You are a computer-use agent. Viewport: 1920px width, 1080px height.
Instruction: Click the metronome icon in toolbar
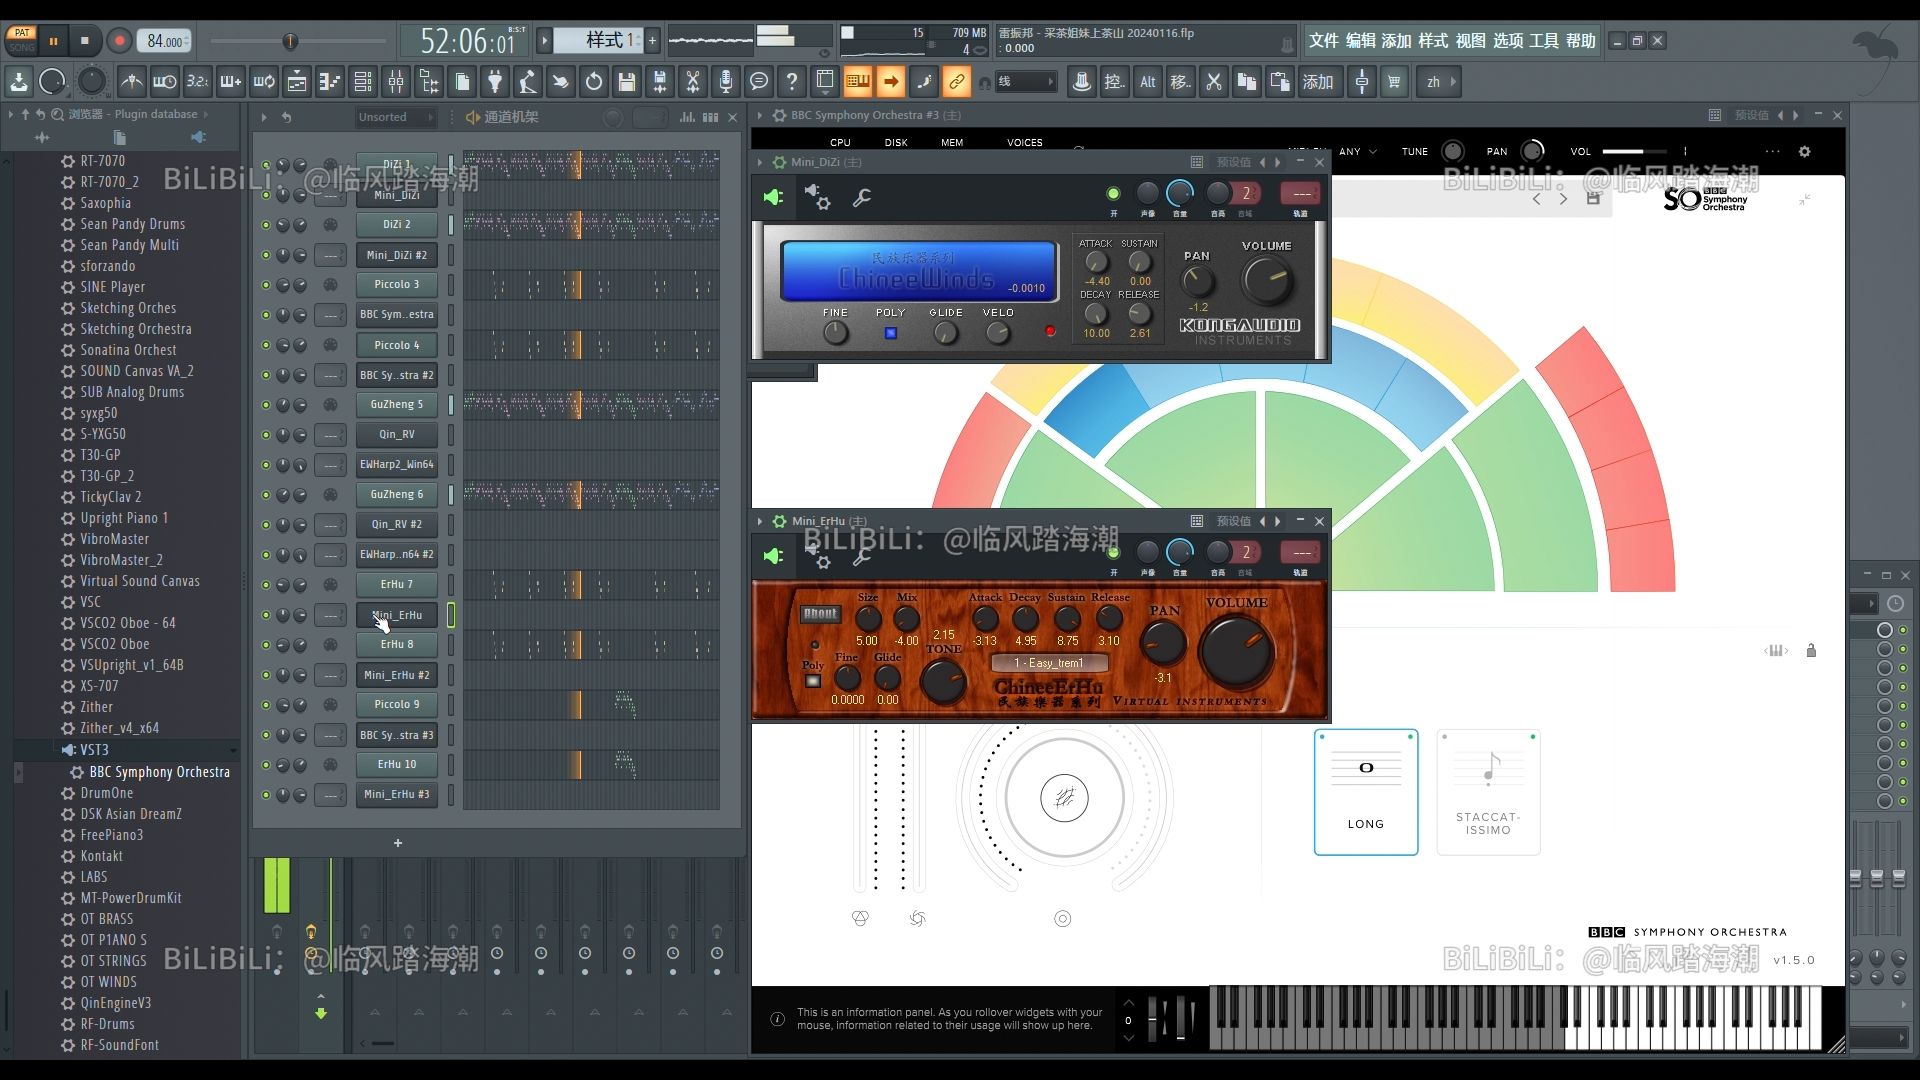click(x=131, y=82)
